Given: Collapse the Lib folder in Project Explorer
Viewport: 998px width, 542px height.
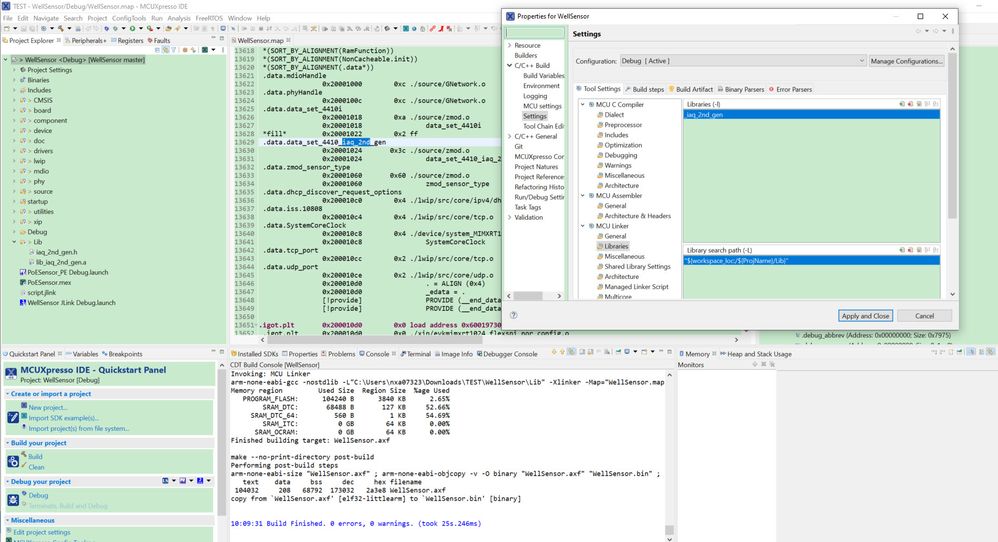Looking at the screenshot, I should pos(15,241).
